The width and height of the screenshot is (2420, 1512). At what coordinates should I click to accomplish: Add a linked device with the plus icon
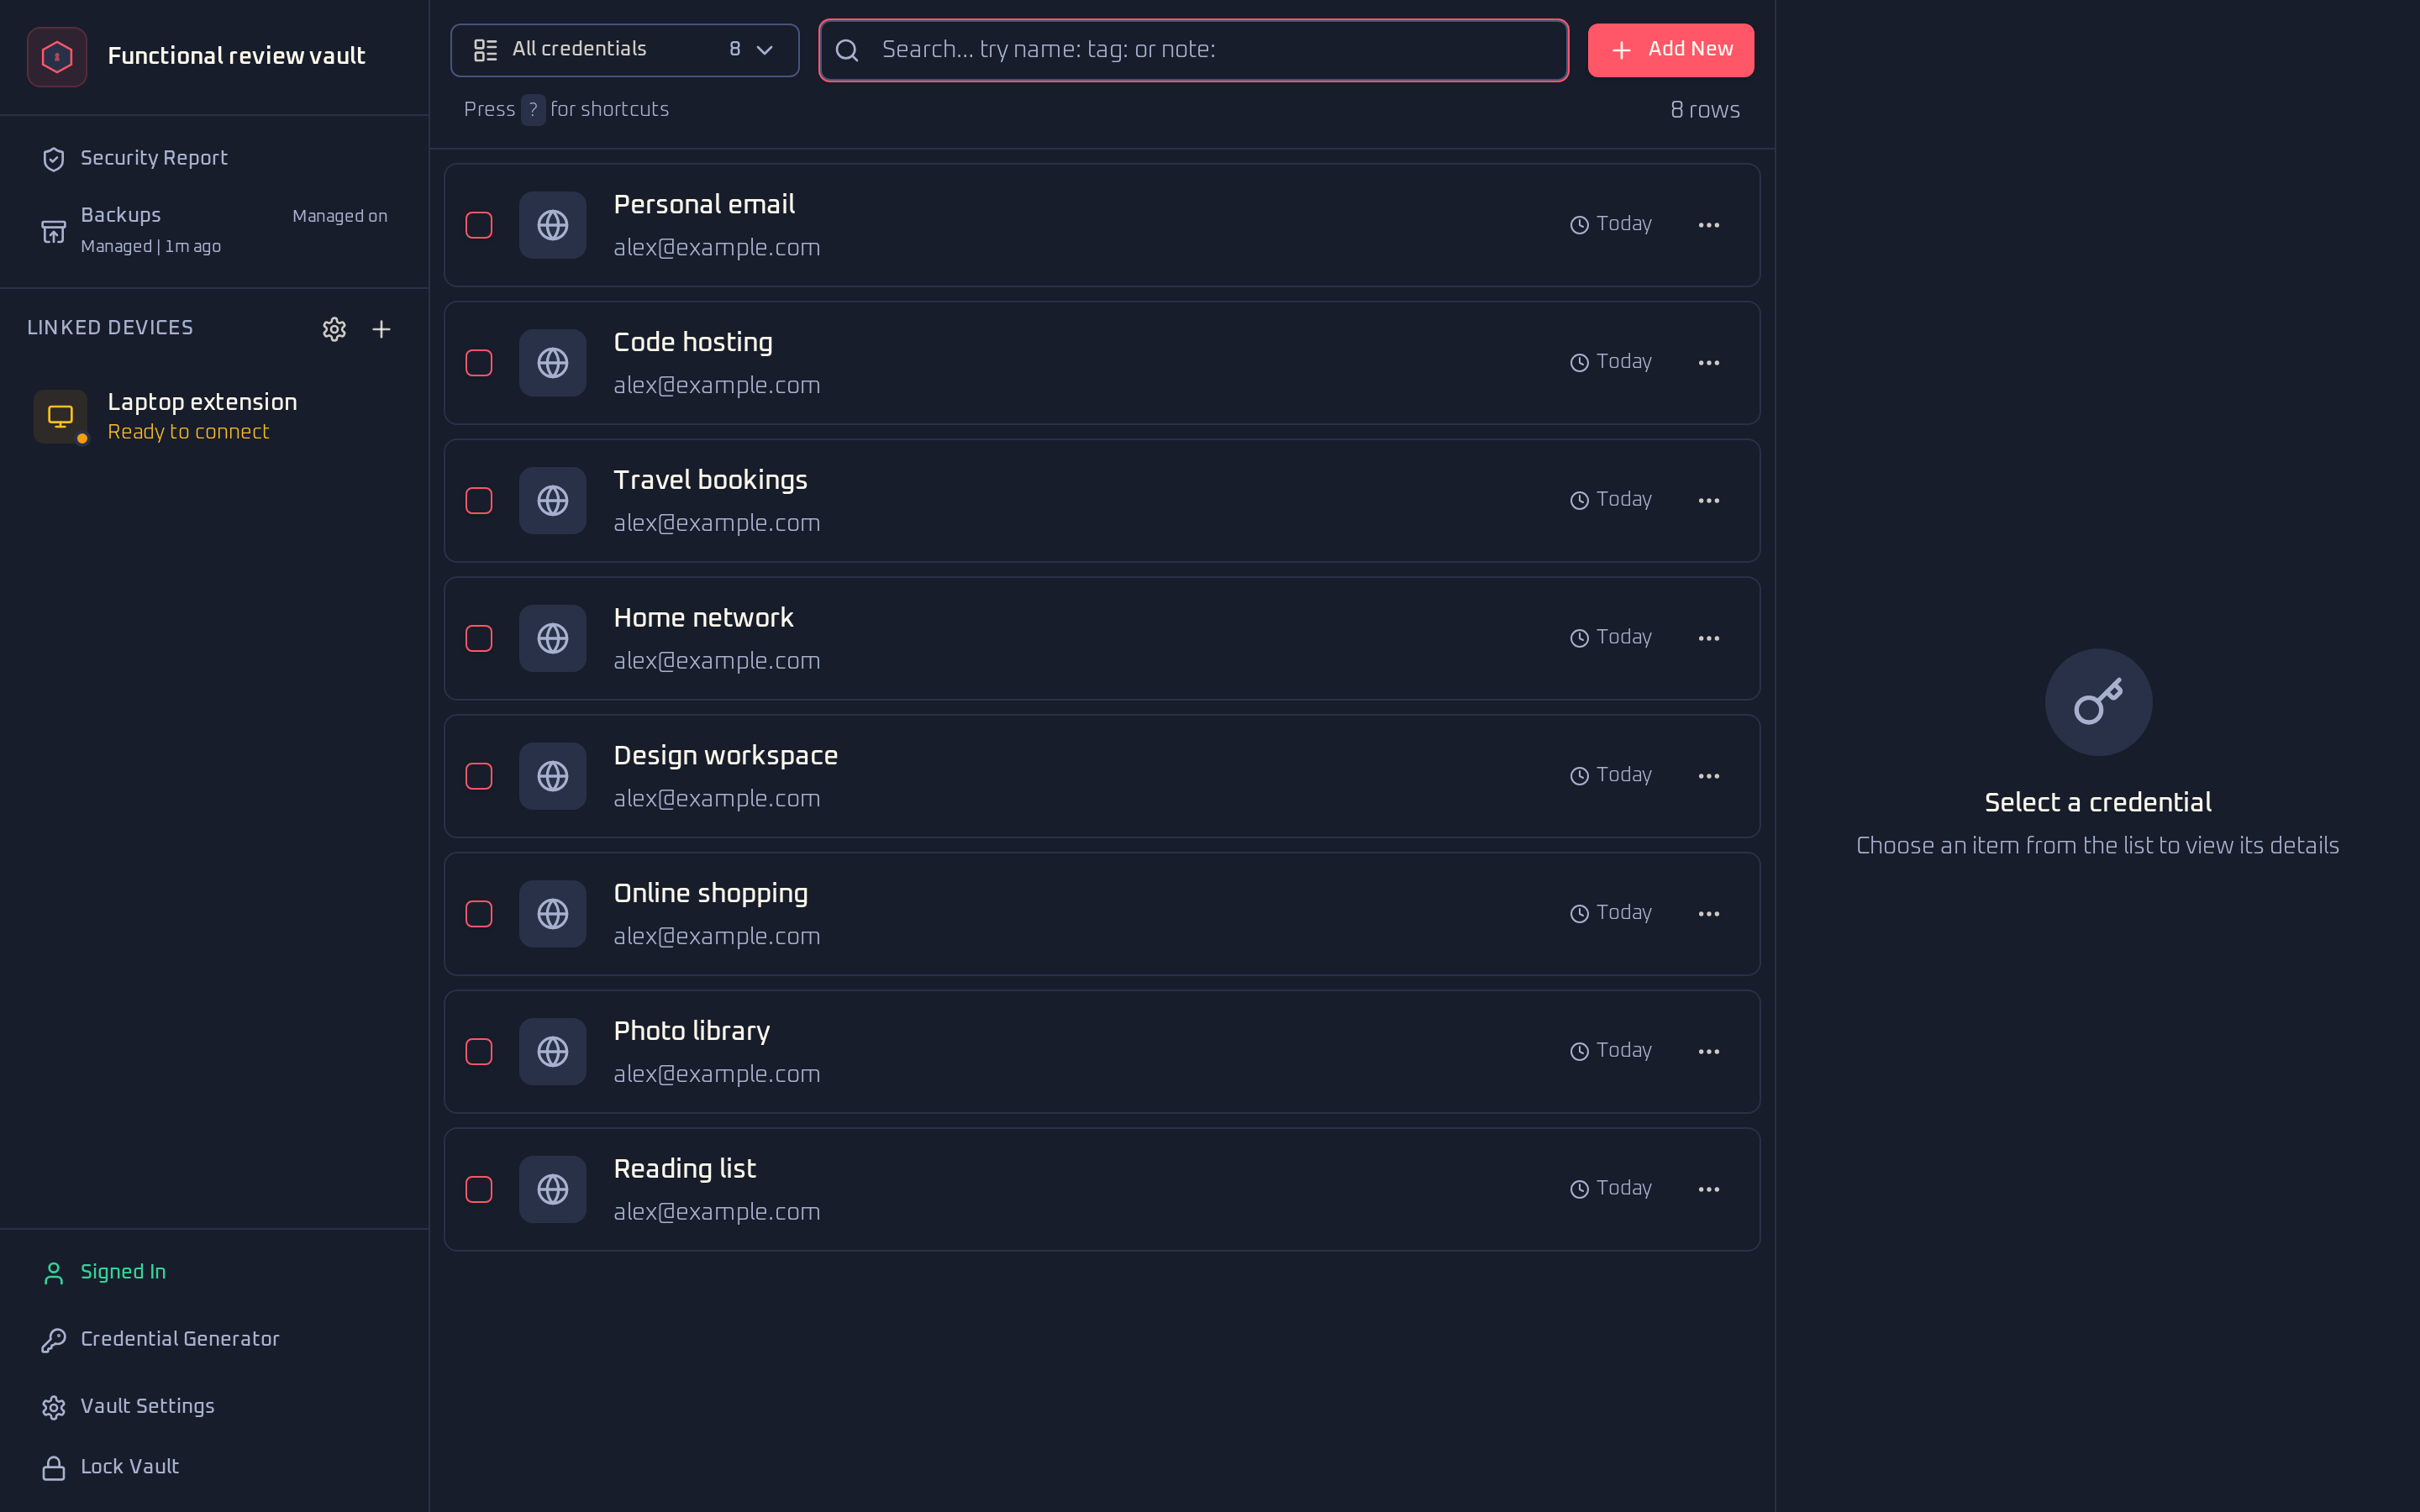(381, 329)
